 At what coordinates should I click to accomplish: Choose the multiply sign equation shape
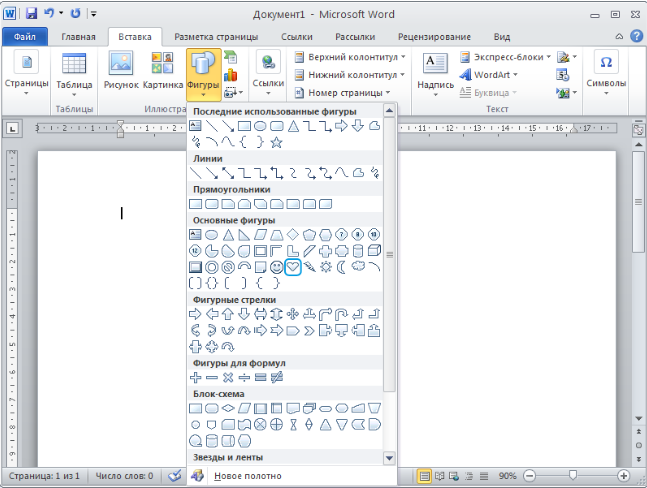pyautogui.click(x=228, y=377)
